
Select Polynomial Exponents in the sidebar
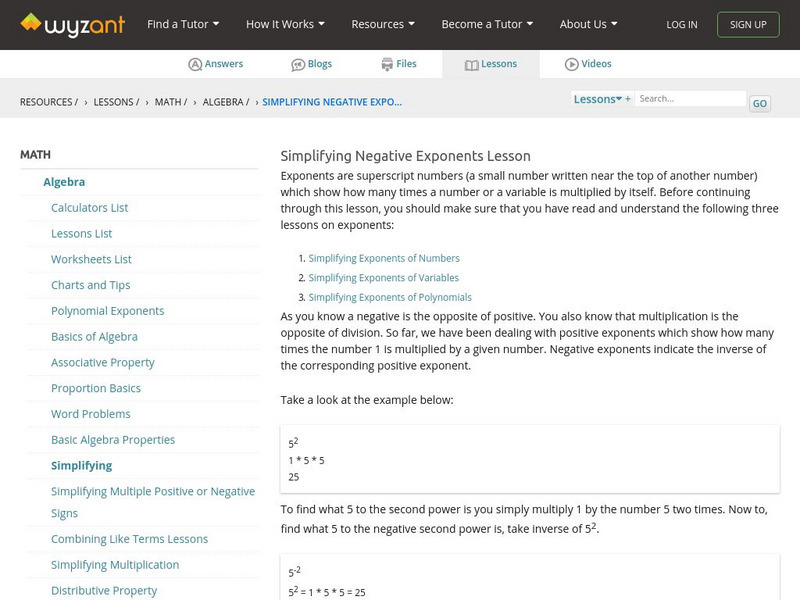[108, 311]
